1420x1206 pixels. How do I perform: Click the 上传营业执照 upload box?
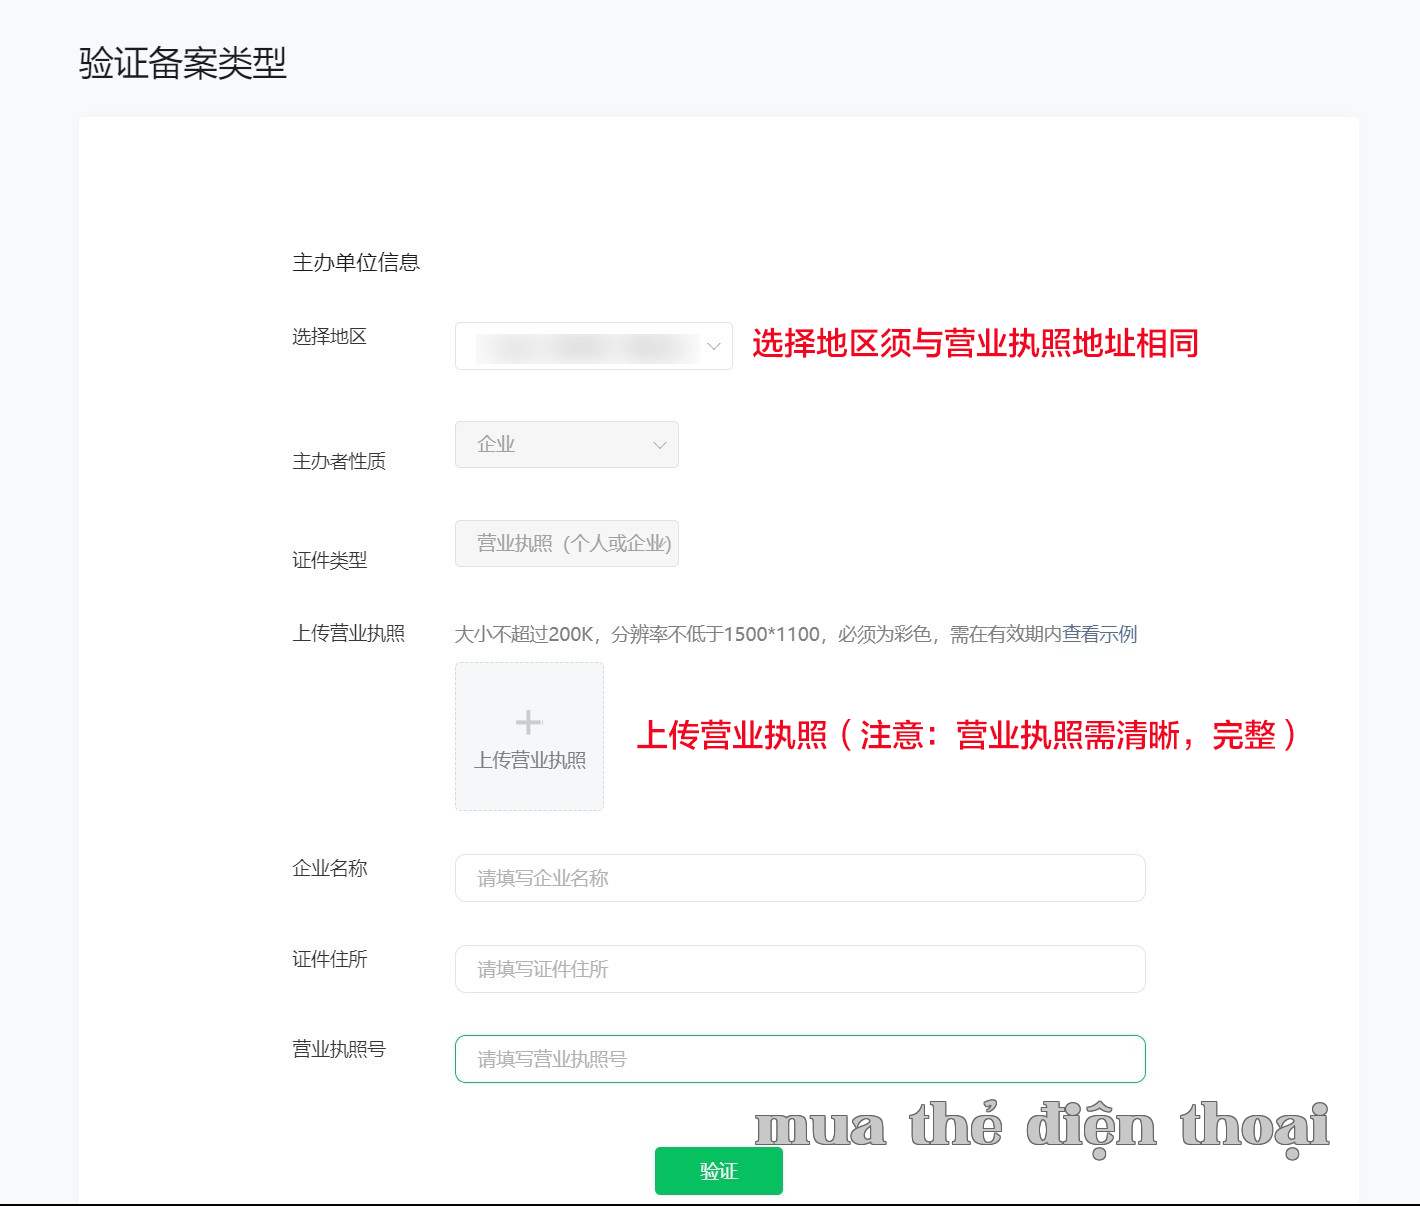pyautogui.click(x=529, y=736)
